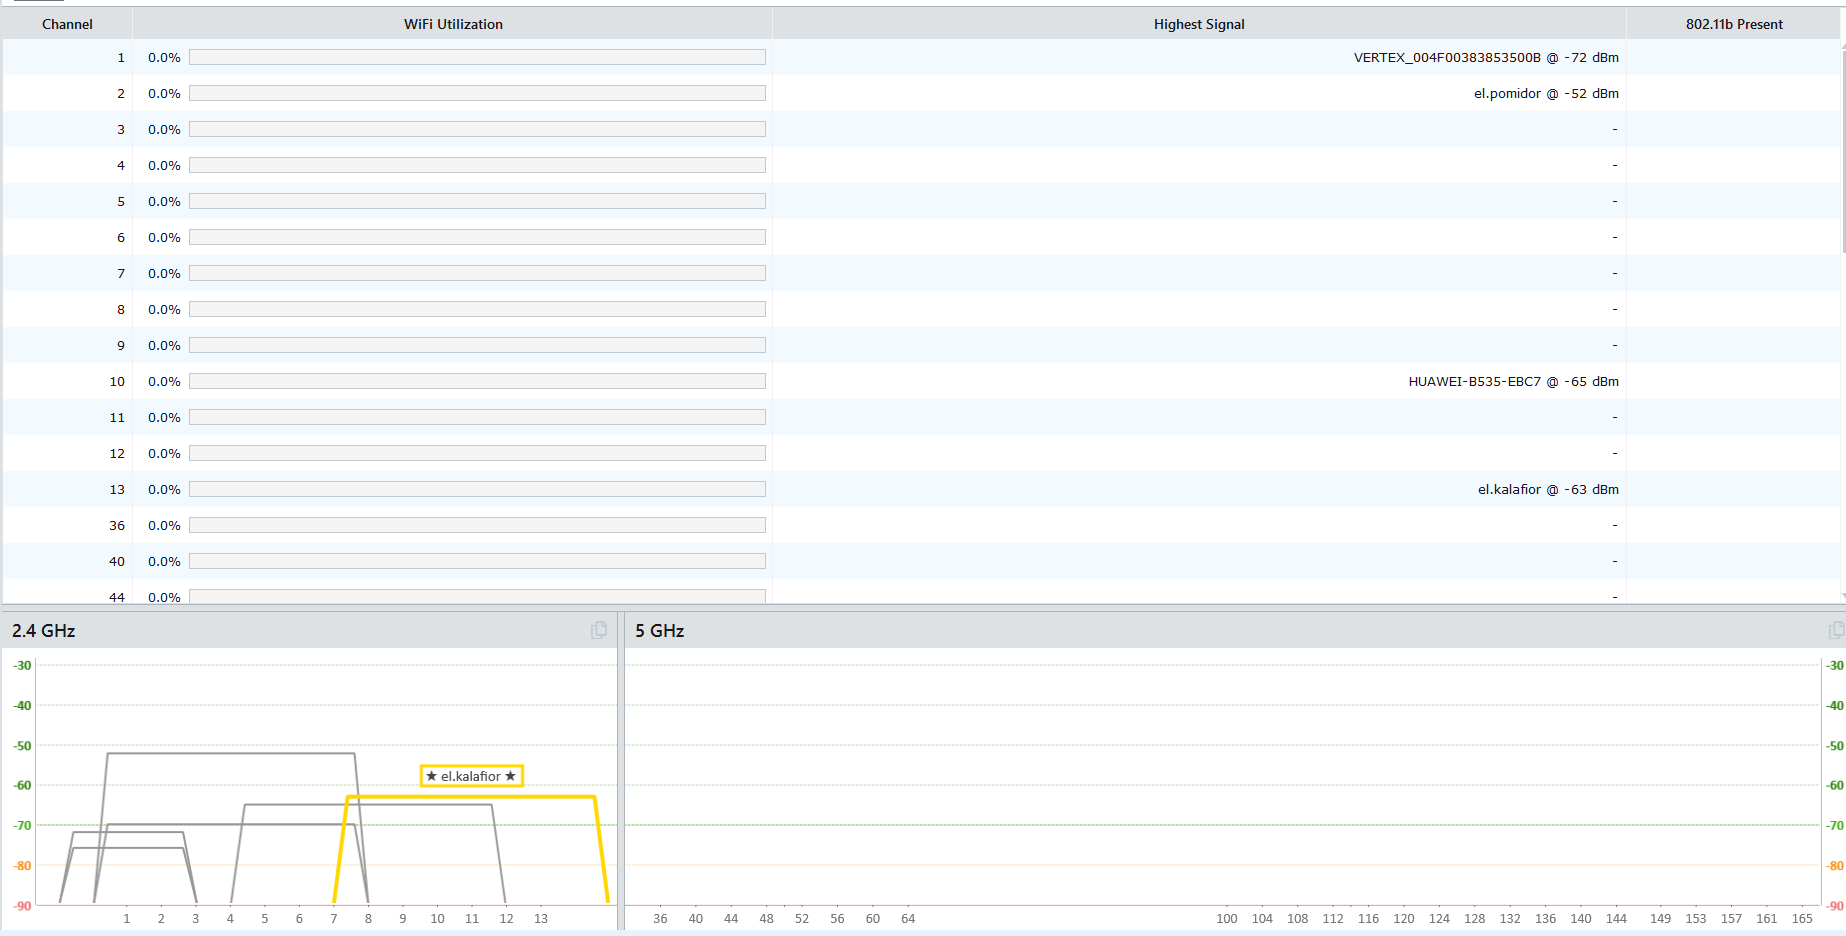This screenshot has width=1846, height=936.
Task: Click channel 165 on the 5 GHz graph axis
Action: click(x=1802, y=918)
